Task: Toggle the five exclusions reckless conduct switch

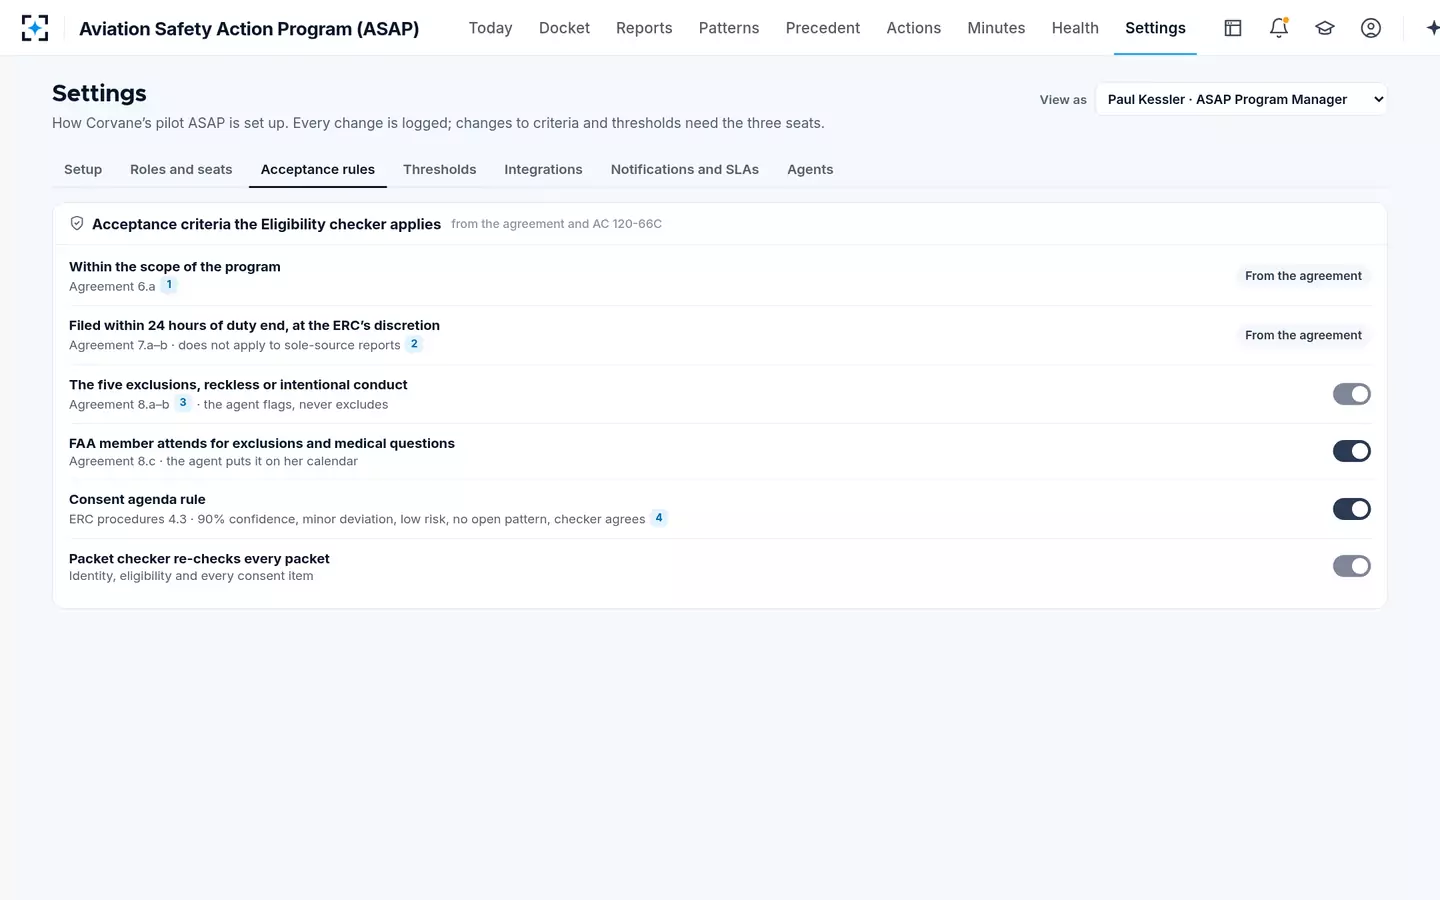Action: point(1351,394)
